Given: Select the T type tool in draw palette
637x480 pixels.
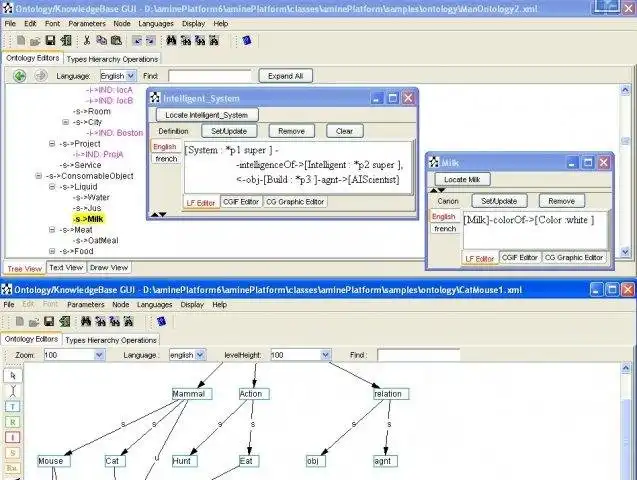Looking at the screenshot, I should [x=13, y=406].
